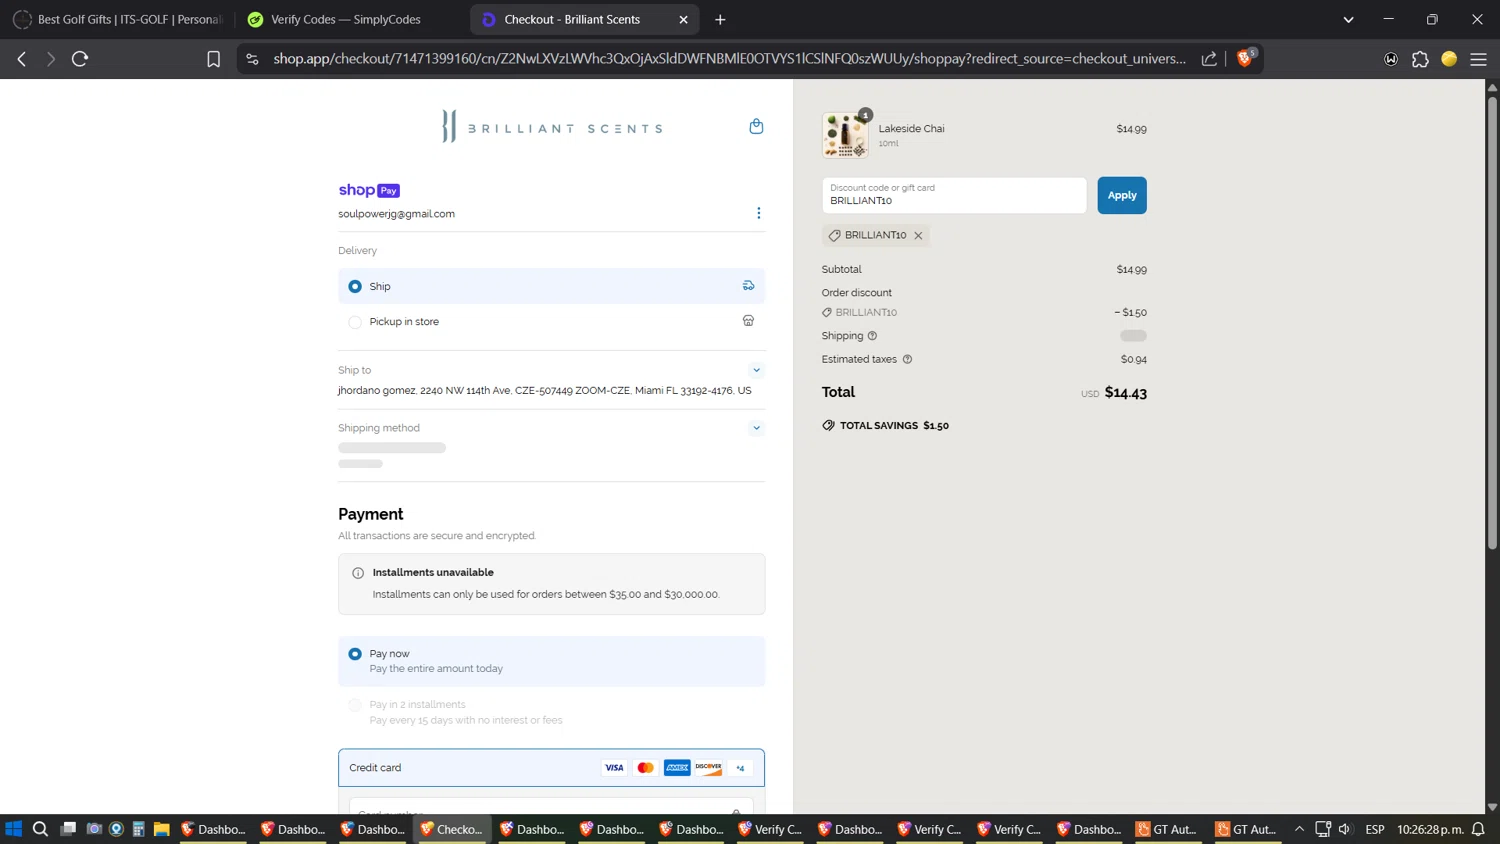Remove the BRILLIANT10 discount tag

click(x=918, y=236)
